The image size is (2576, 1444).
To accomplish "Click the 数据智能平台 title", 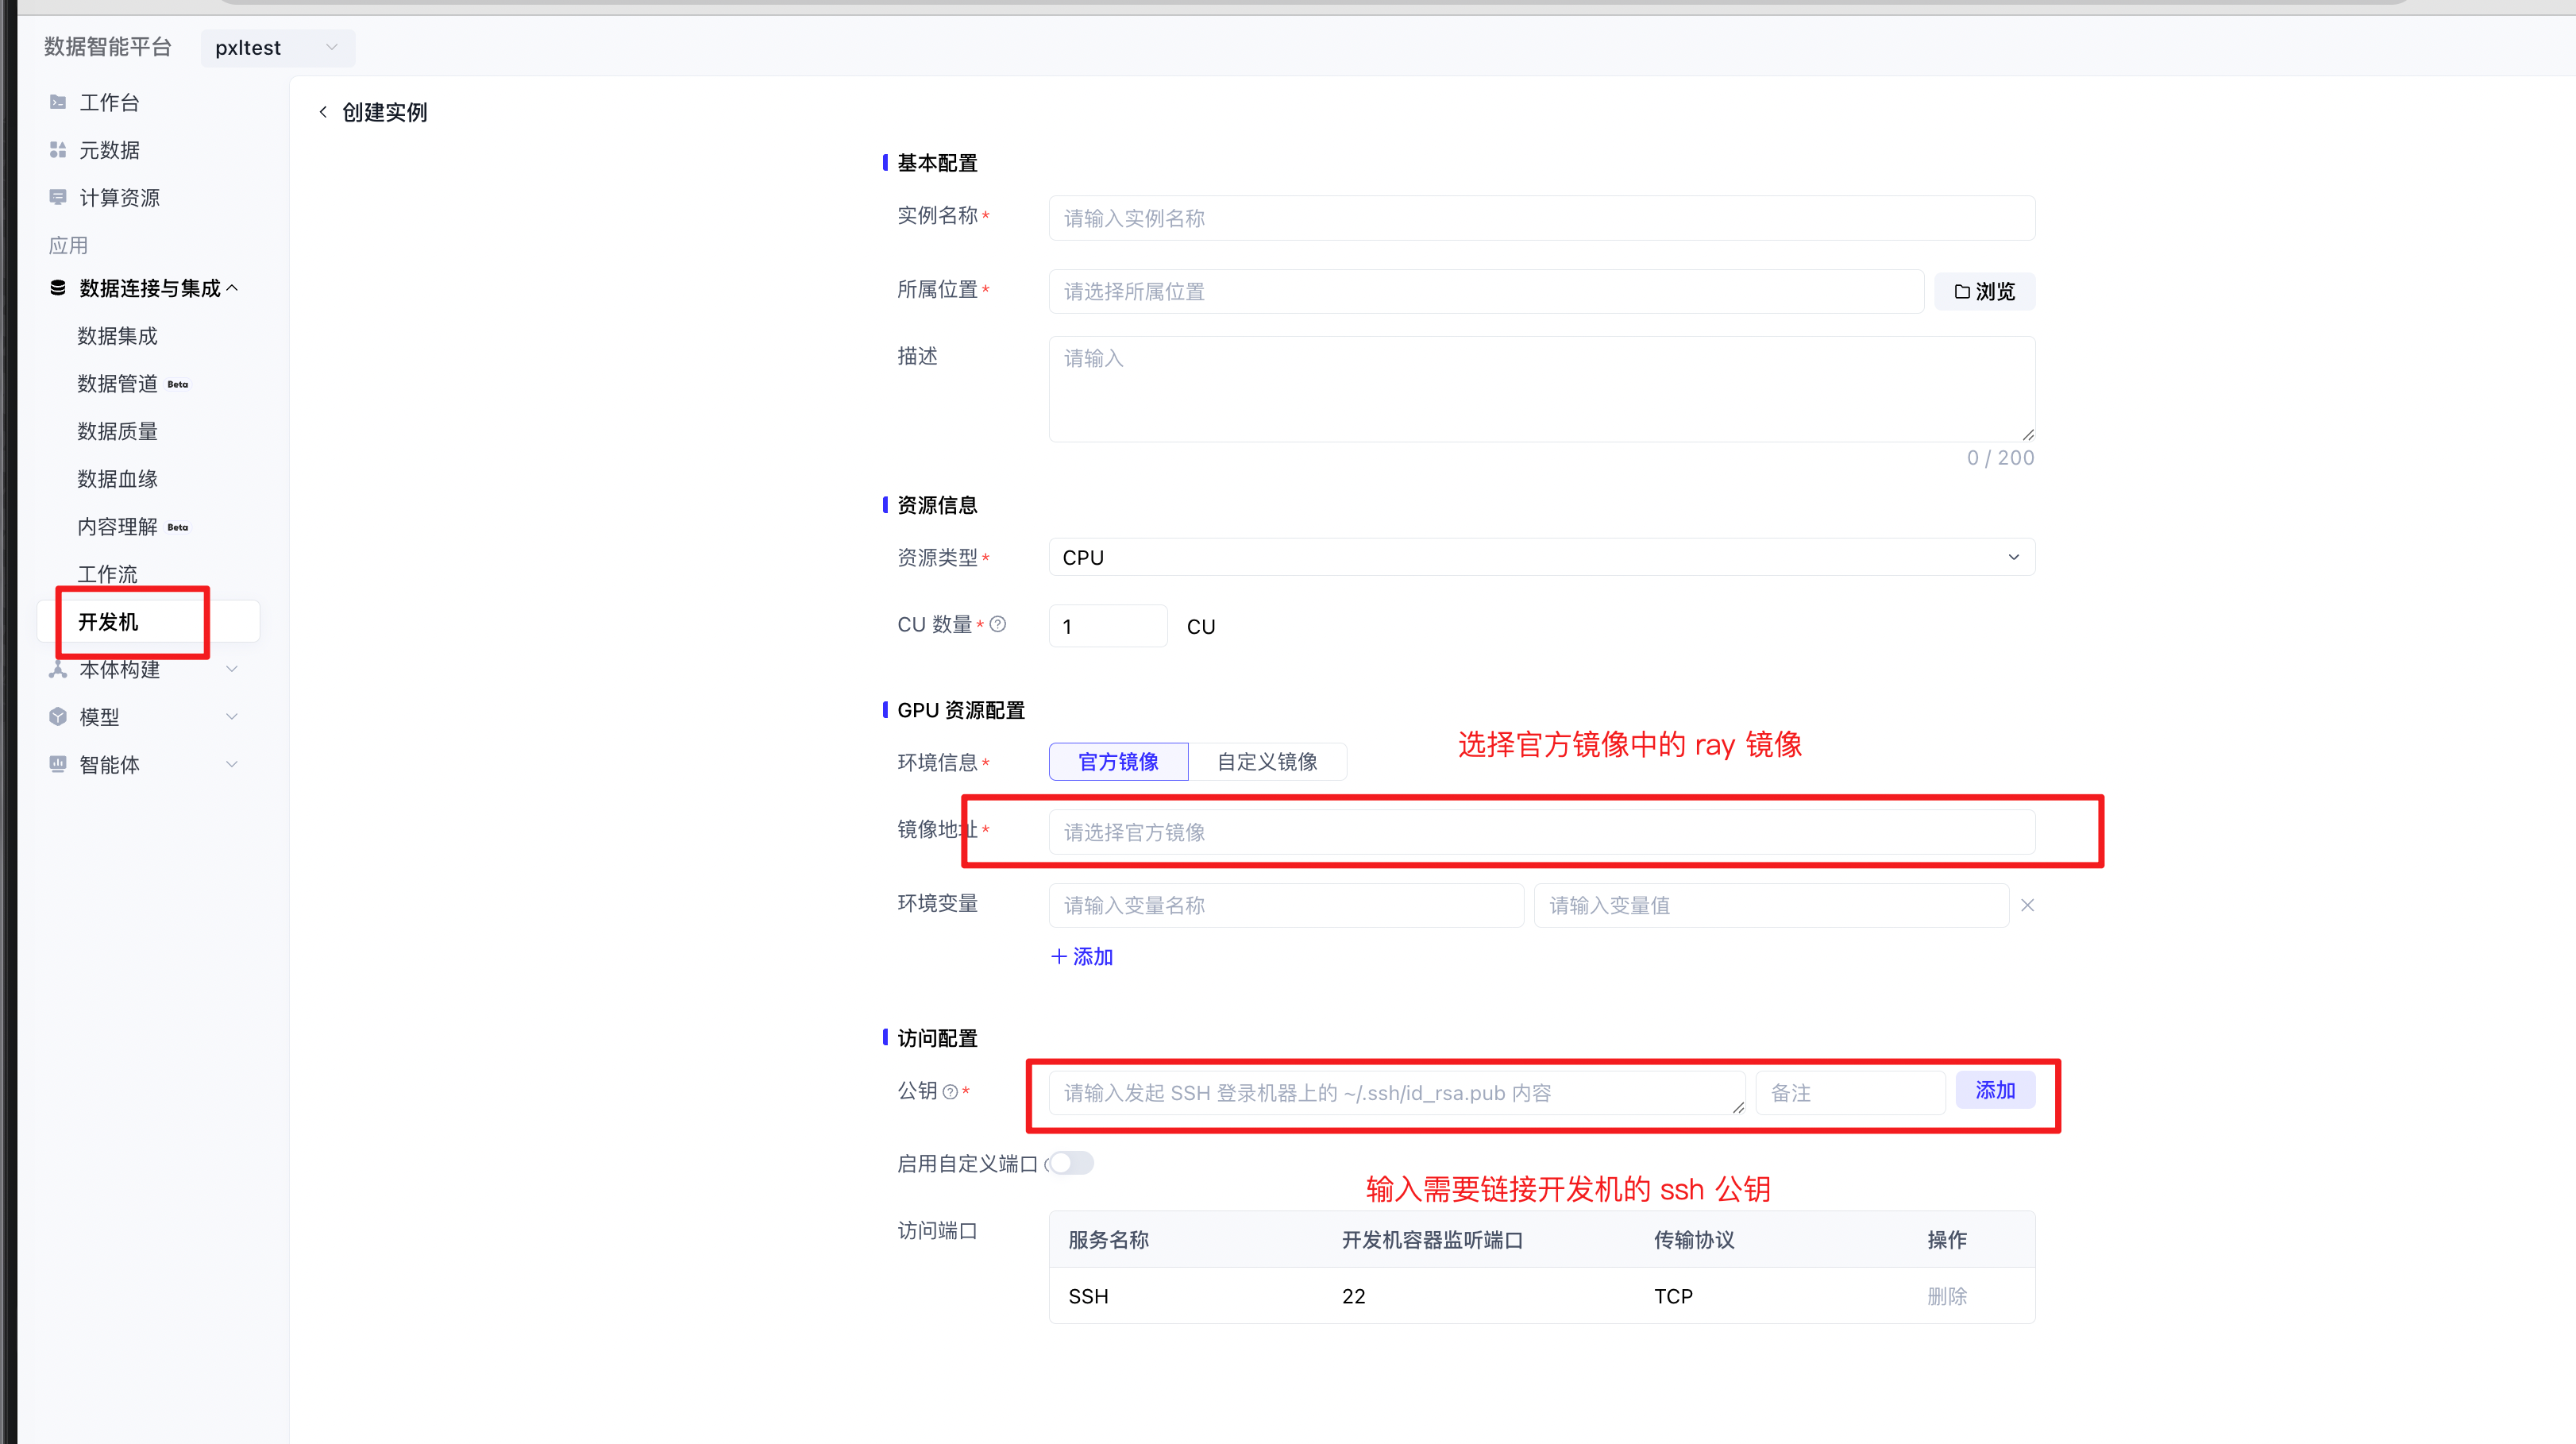I will pyautogui.click(x=108, y=47).
